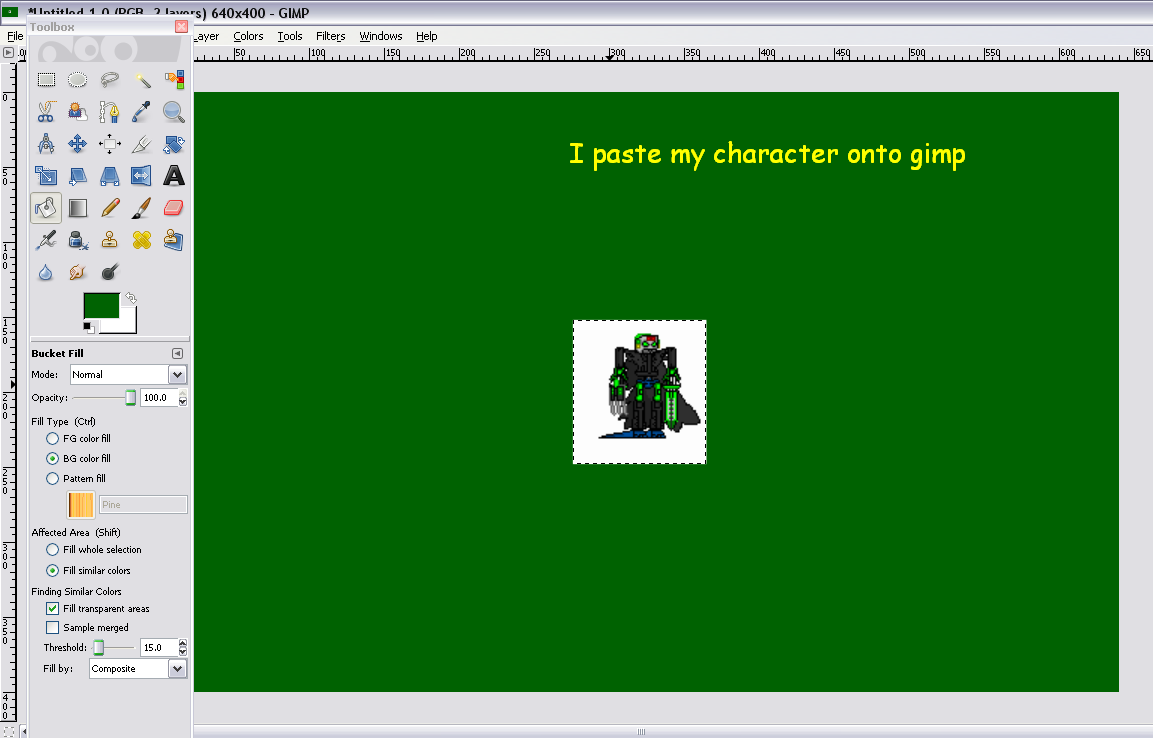The height and width of the screenshot is (738, 1153).
Task: Open the Colors menu
Action: click(x=248, y=36)
